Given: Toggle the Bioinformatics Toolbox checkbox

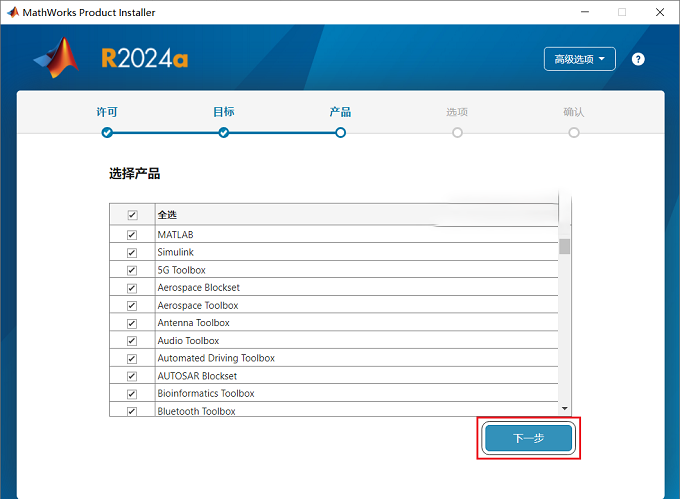Looking at the screenshot, I should [132, 394].
